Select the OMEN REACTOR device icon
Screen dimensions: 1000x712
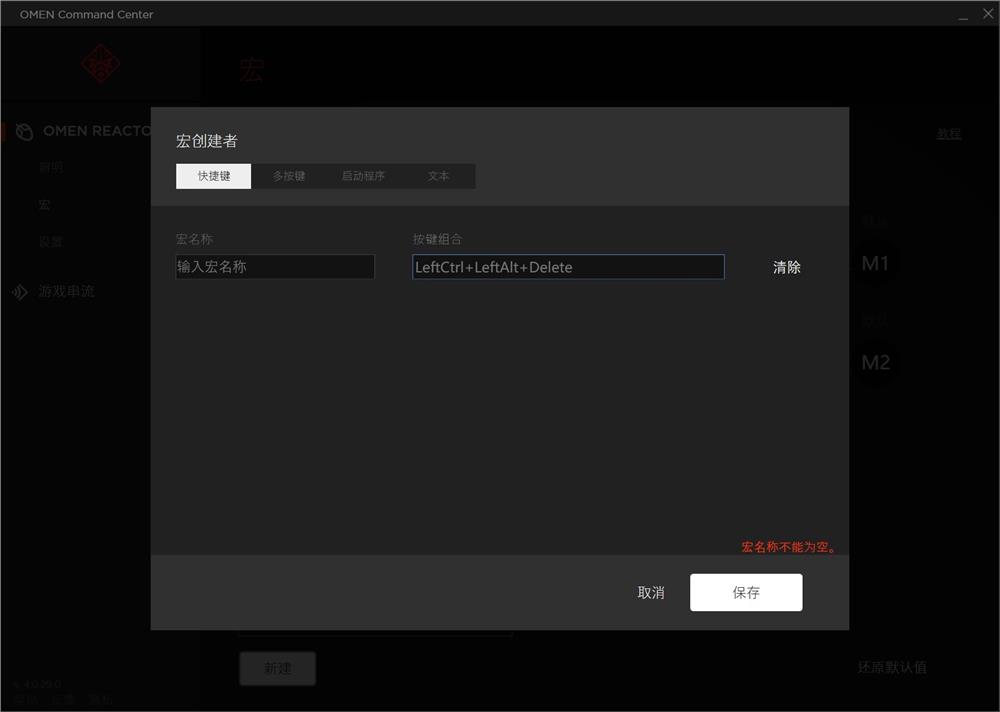23,131
